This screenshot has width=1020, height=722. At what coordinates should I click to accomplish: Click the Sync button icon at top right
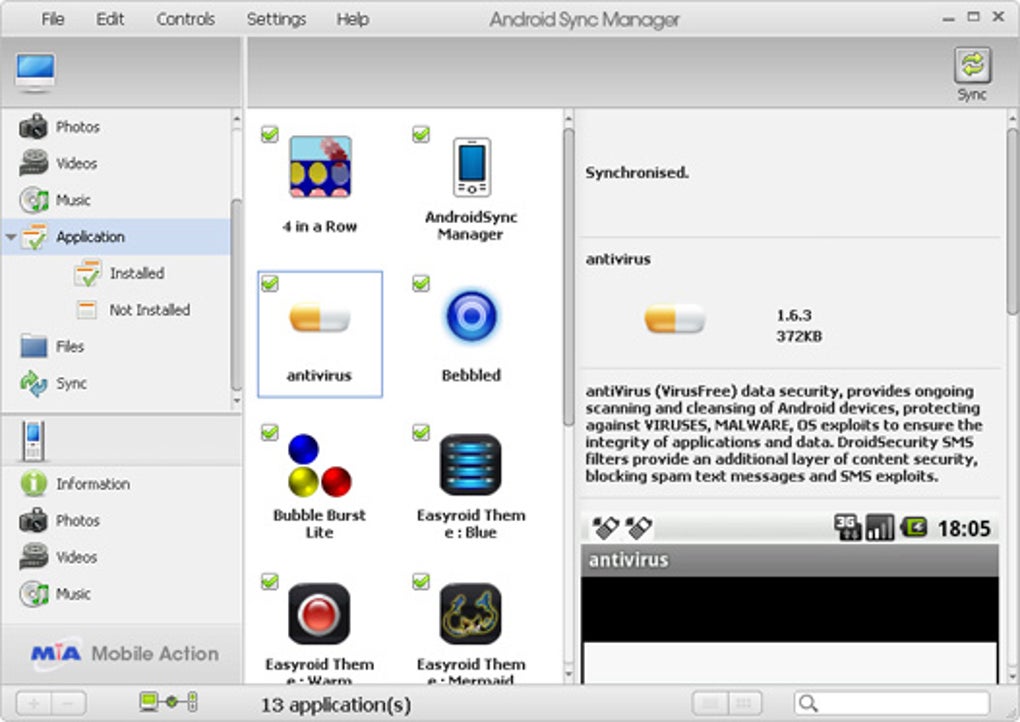pyautogui.click(x=972, y=66)
